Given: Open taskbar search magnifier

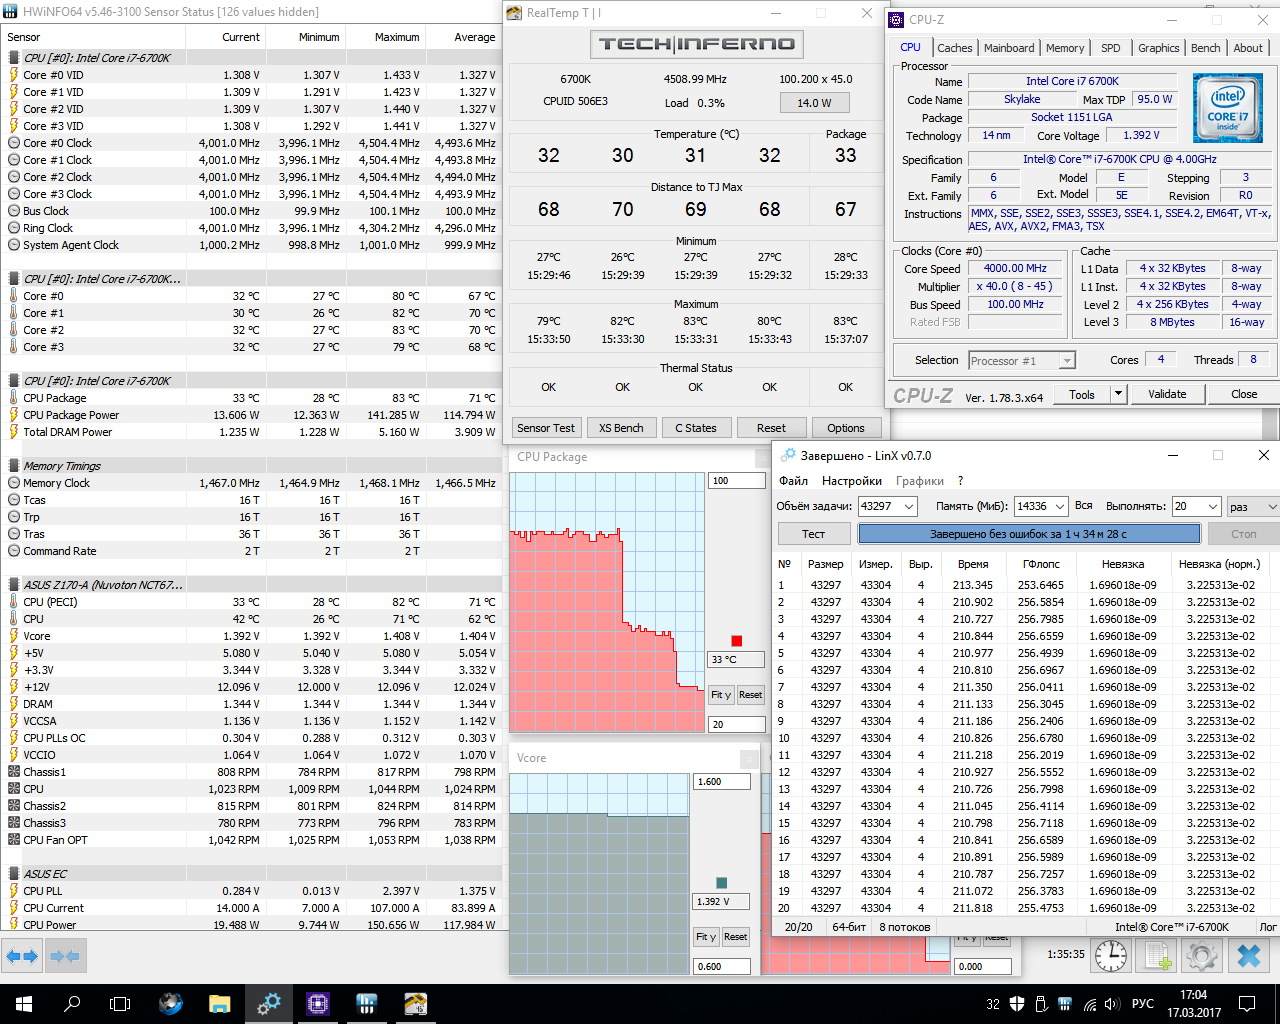Looking at the screenshot, I should coord(72,1004).
